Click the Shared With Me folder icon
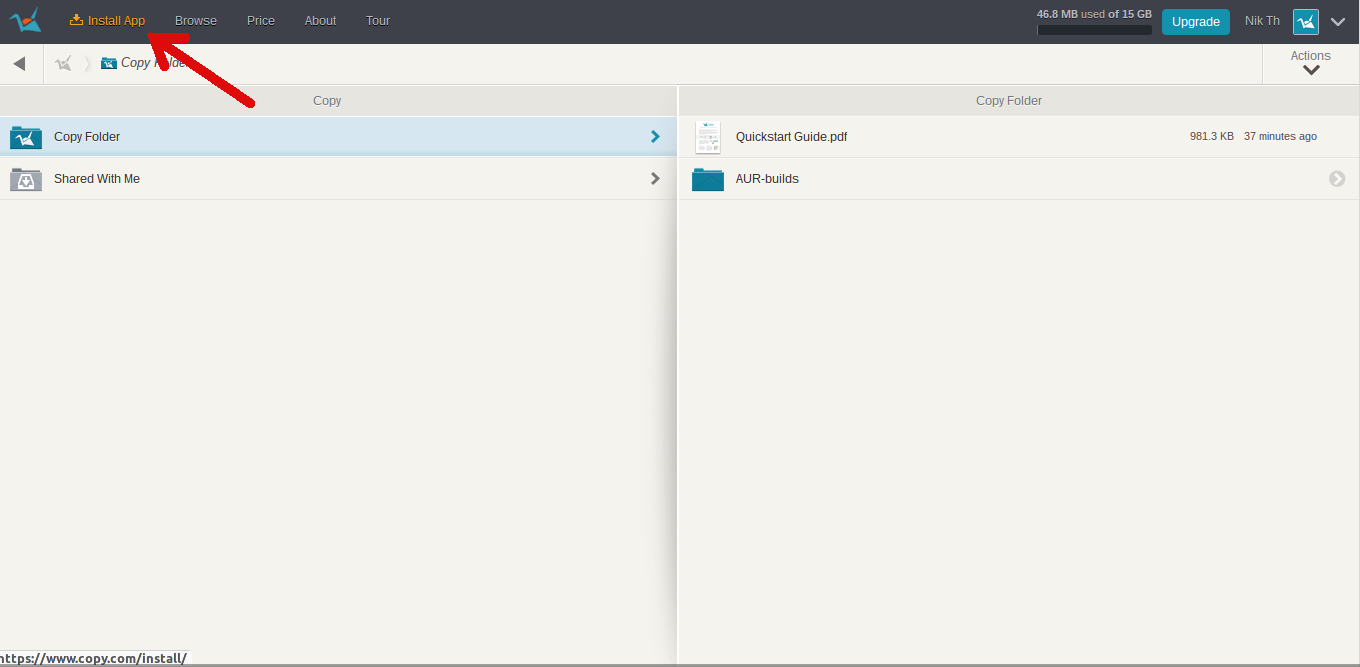The height and width of the screenshot is (667, 1360). (x=26, y=179)
